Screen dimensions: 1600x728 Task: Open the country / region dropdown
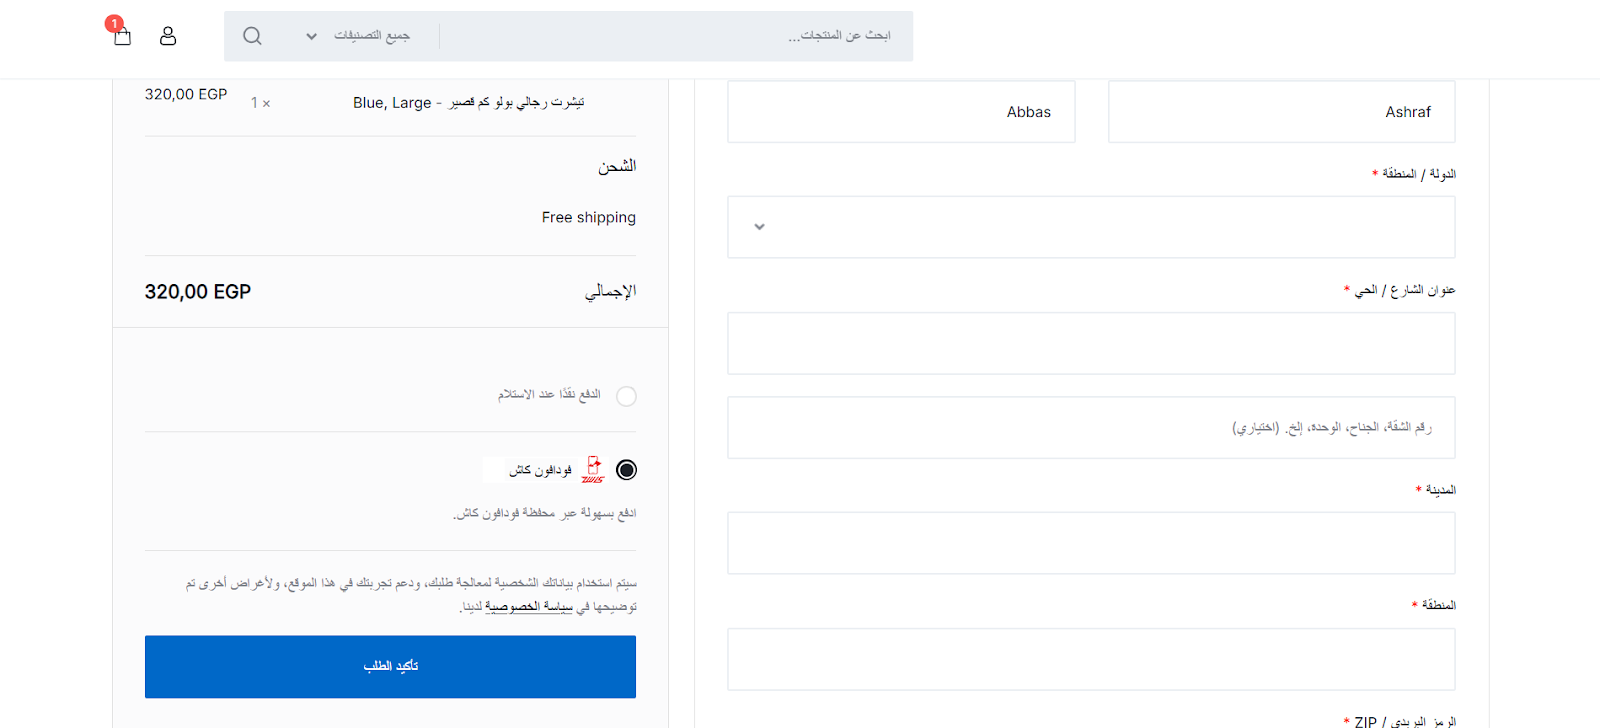(1091, 227)
